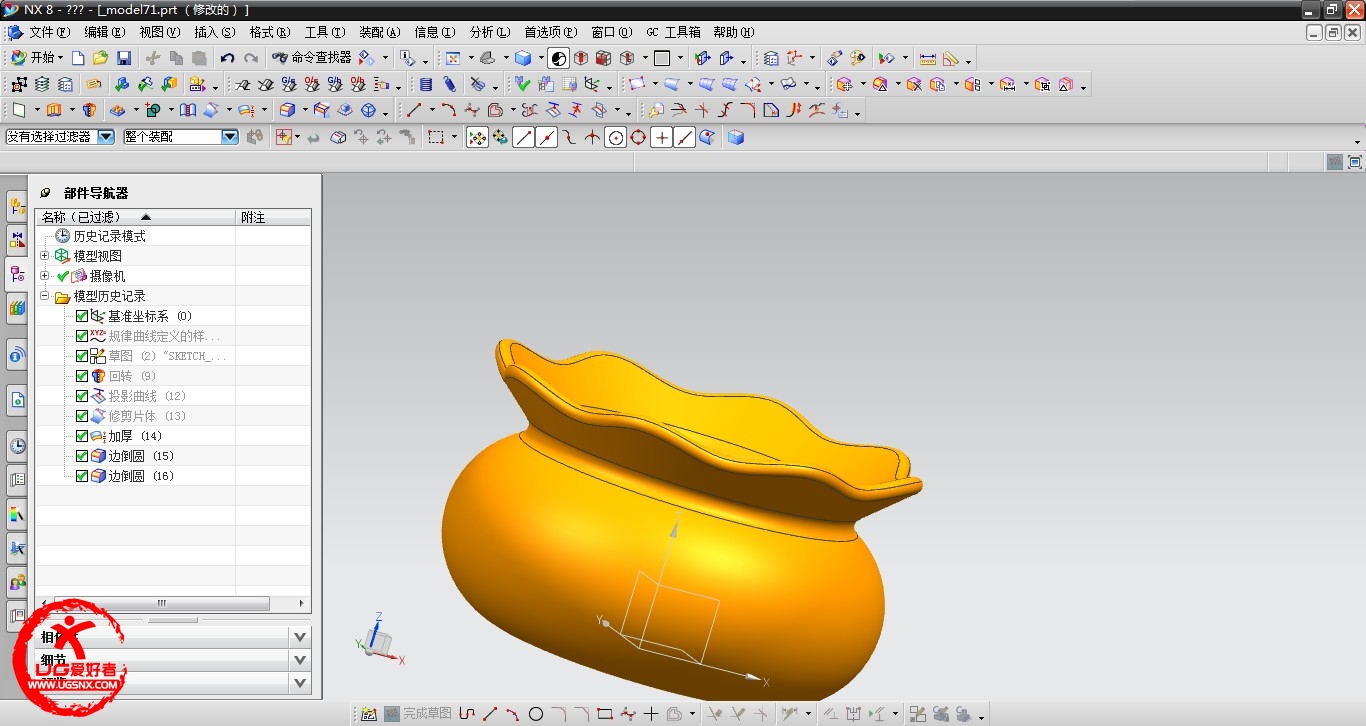1366x726 pixels.
Task: Open the 帮助(H) menu
Action: 734,32
